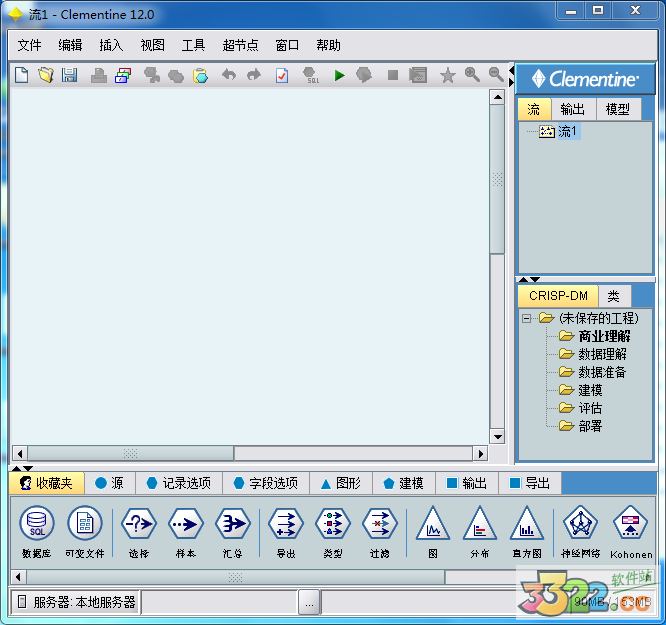Image resolution: width=666 pixels, height=625 pixels.
Task: Open the 图形 palette tab
Action: (x=341, y=483)
